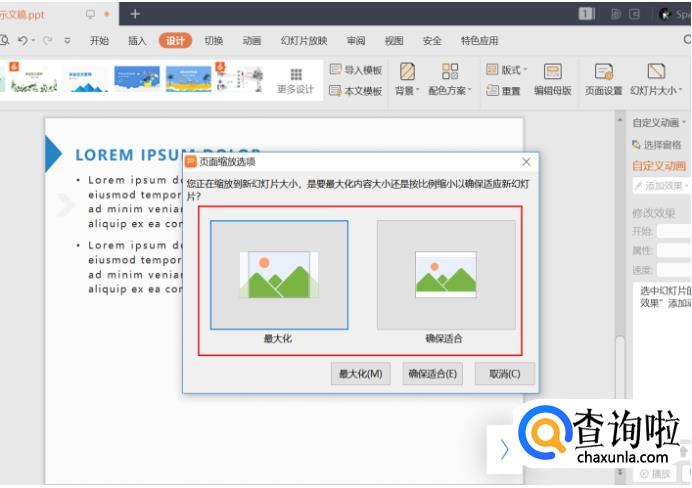
Task: Apply the beach scene design template
Action: (x=189, y=79)
